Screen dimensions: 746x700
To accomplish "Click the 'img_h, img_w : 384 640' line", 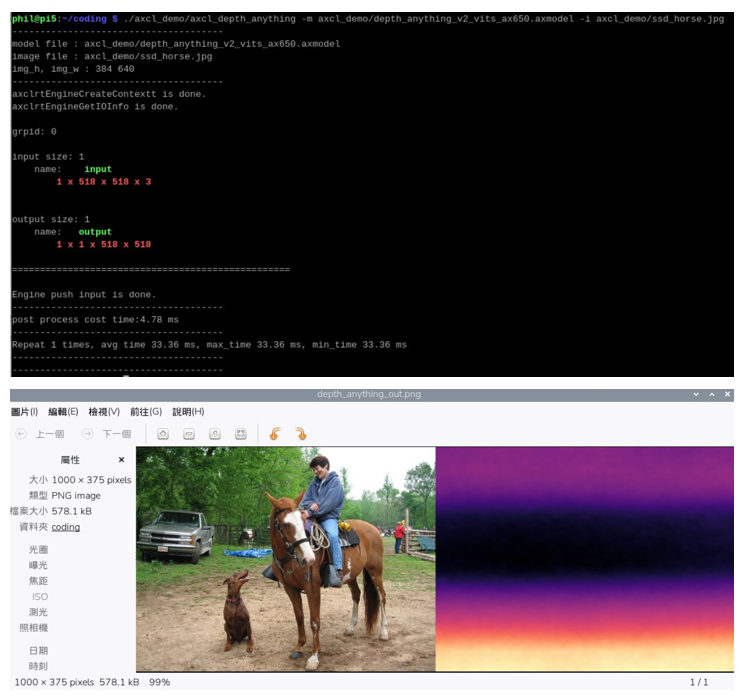I will pyautogui.click(x=73, y=69).
